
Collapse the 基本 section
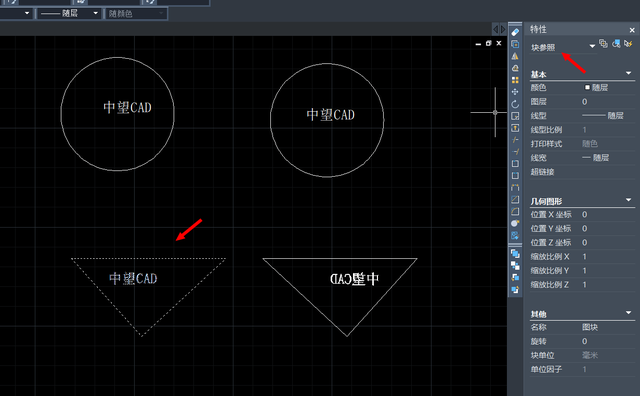[x=629, y=73]
